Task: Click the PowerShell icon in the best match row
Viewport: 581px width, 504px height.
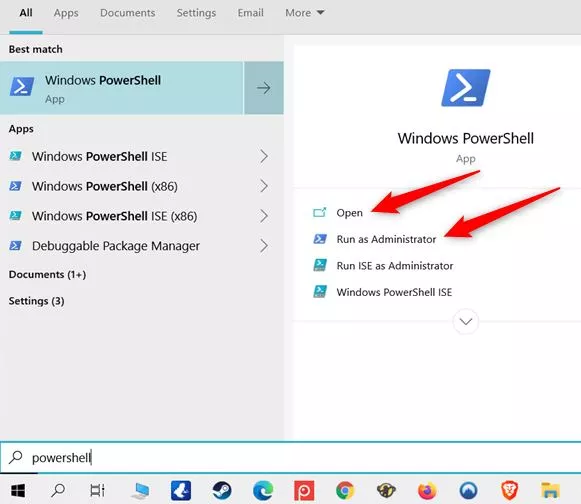Action: [x=22, y=86]
